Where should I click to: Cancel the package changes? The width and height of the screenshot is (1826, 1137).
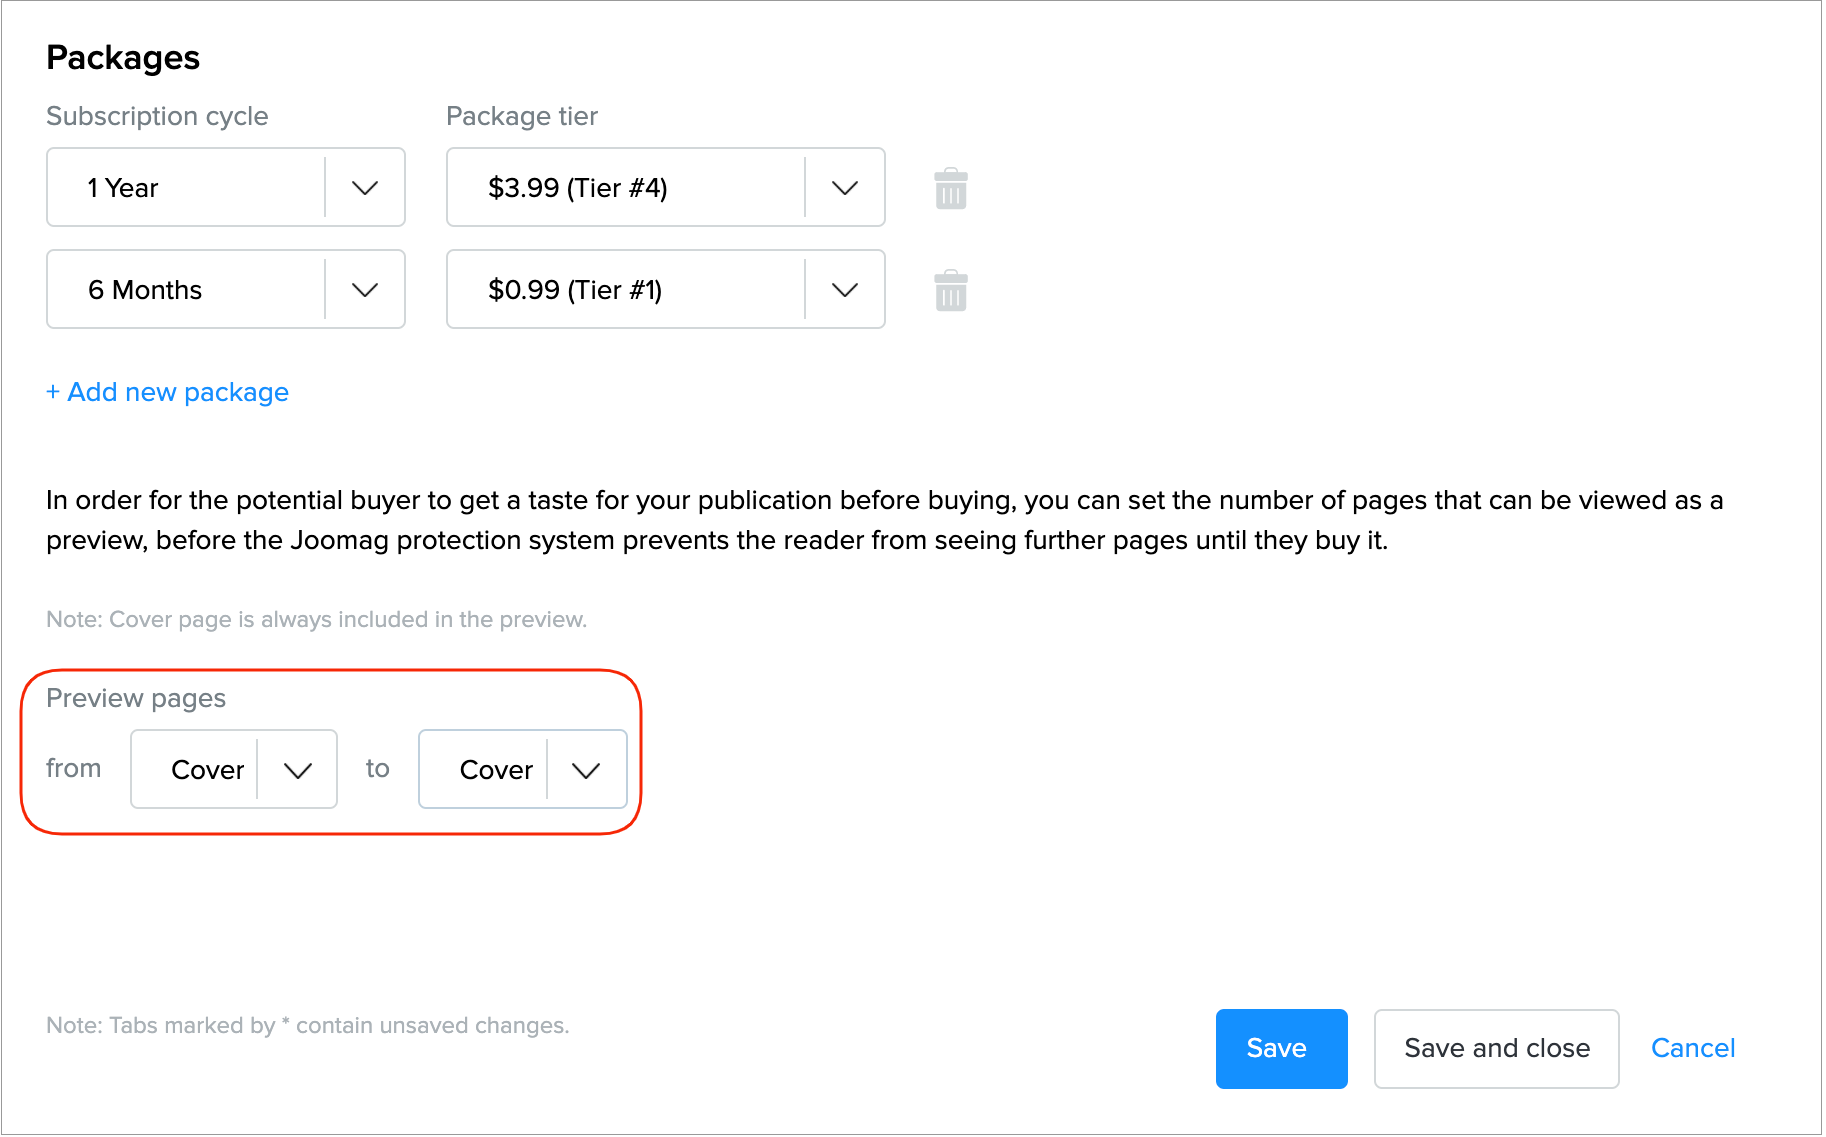pyautogui.click(x=1692, y=1048)
